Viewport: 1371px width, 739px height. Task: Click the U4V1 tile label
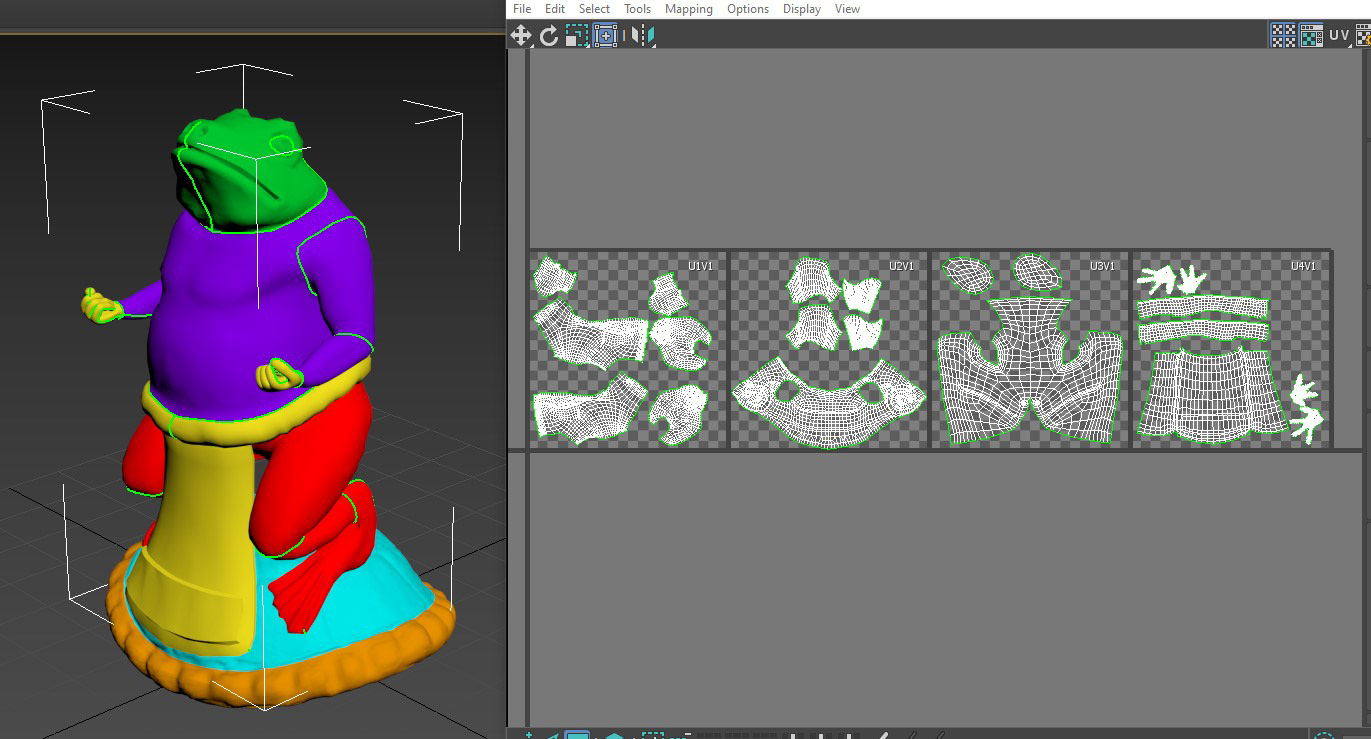tap(1304, 266)
